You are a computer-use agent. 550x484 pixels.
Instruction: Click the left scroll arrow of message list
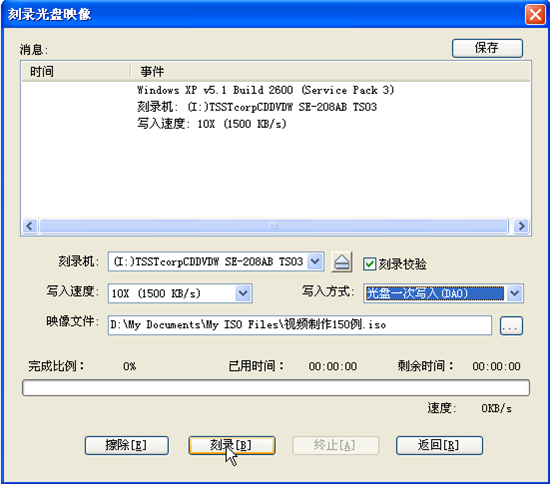(30, 226)
